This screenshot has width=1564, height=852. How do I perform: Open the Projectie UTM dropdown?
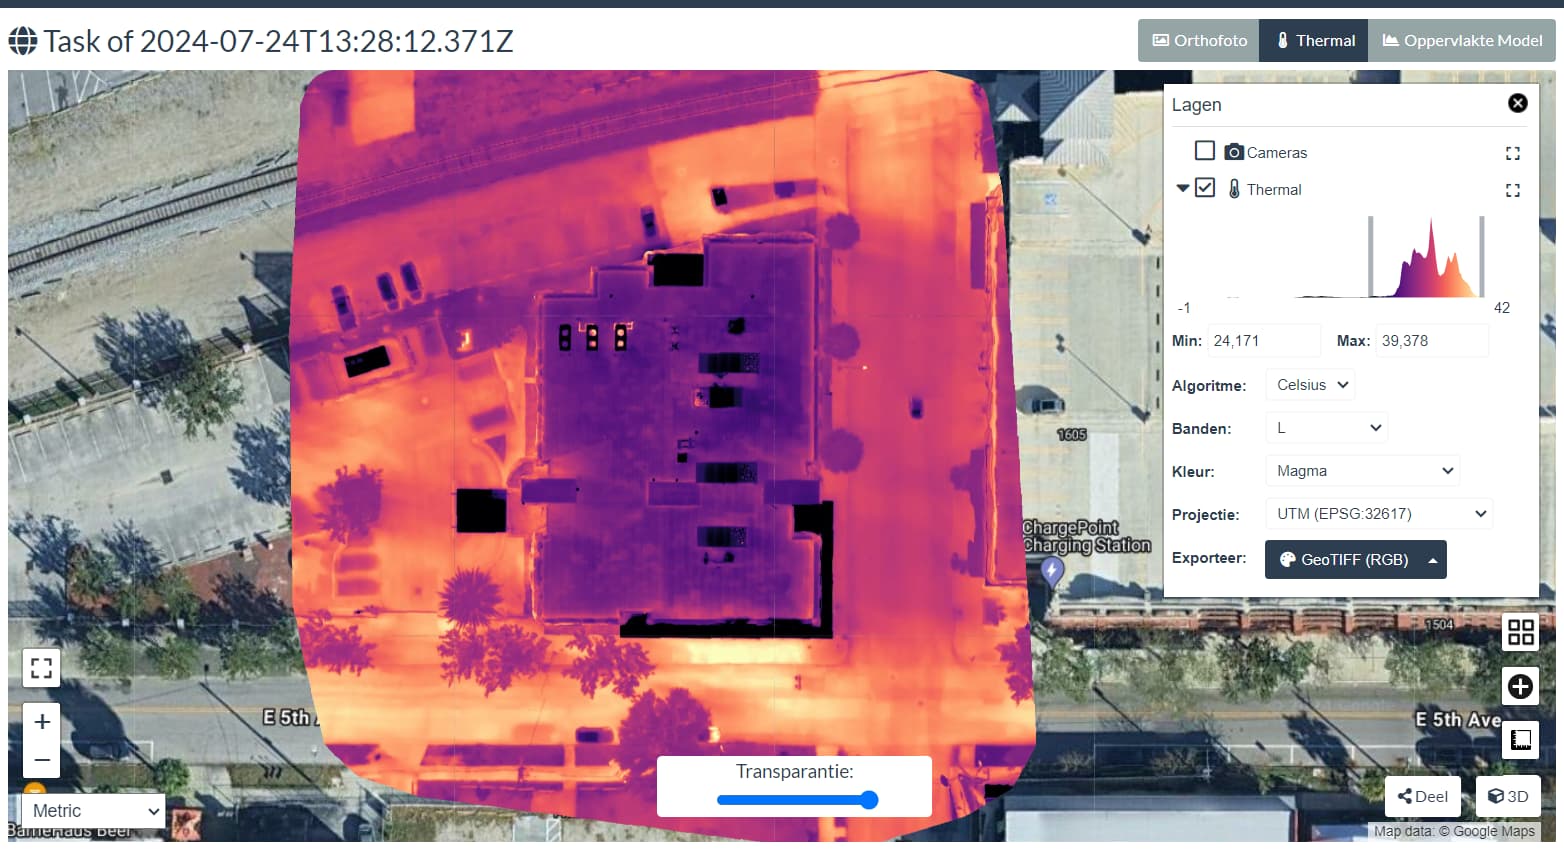tap(1379, 514)
